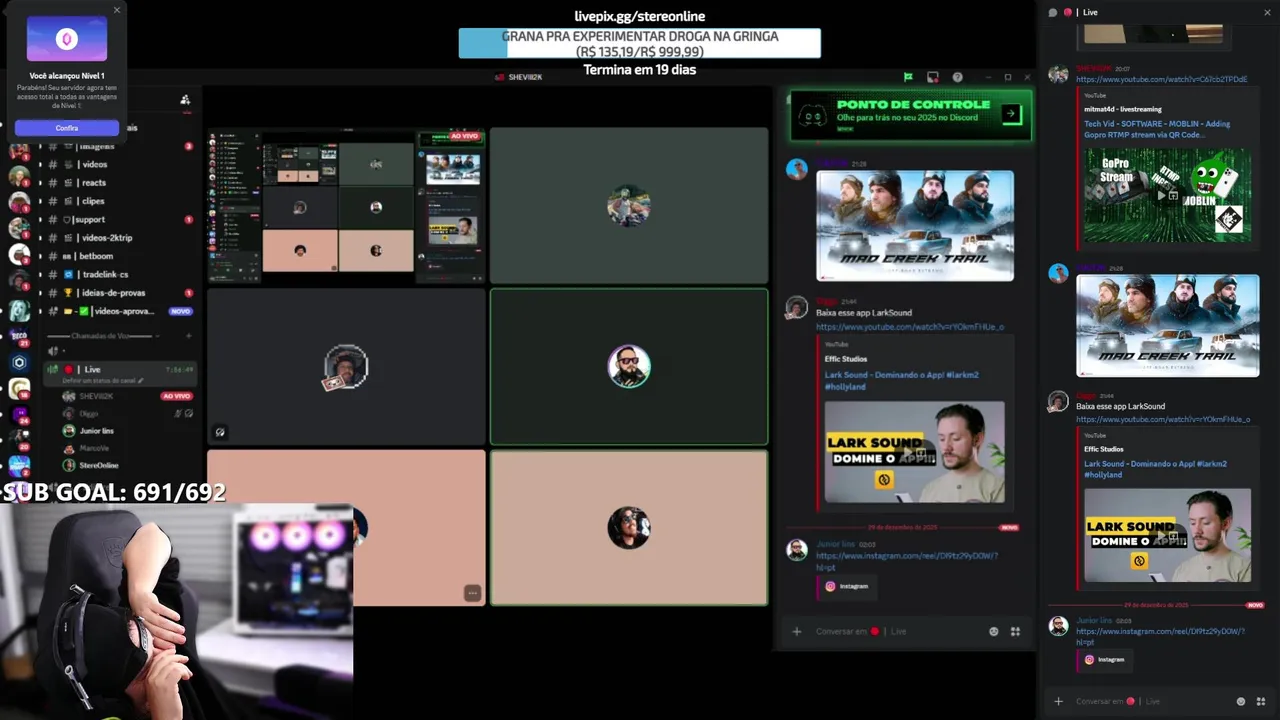The width and height of the screenshot is (1280, 720).
Task: Open the shared-screen stream tile marked AO VIVO
Action: pyautogui.click(x=346, y=205)
